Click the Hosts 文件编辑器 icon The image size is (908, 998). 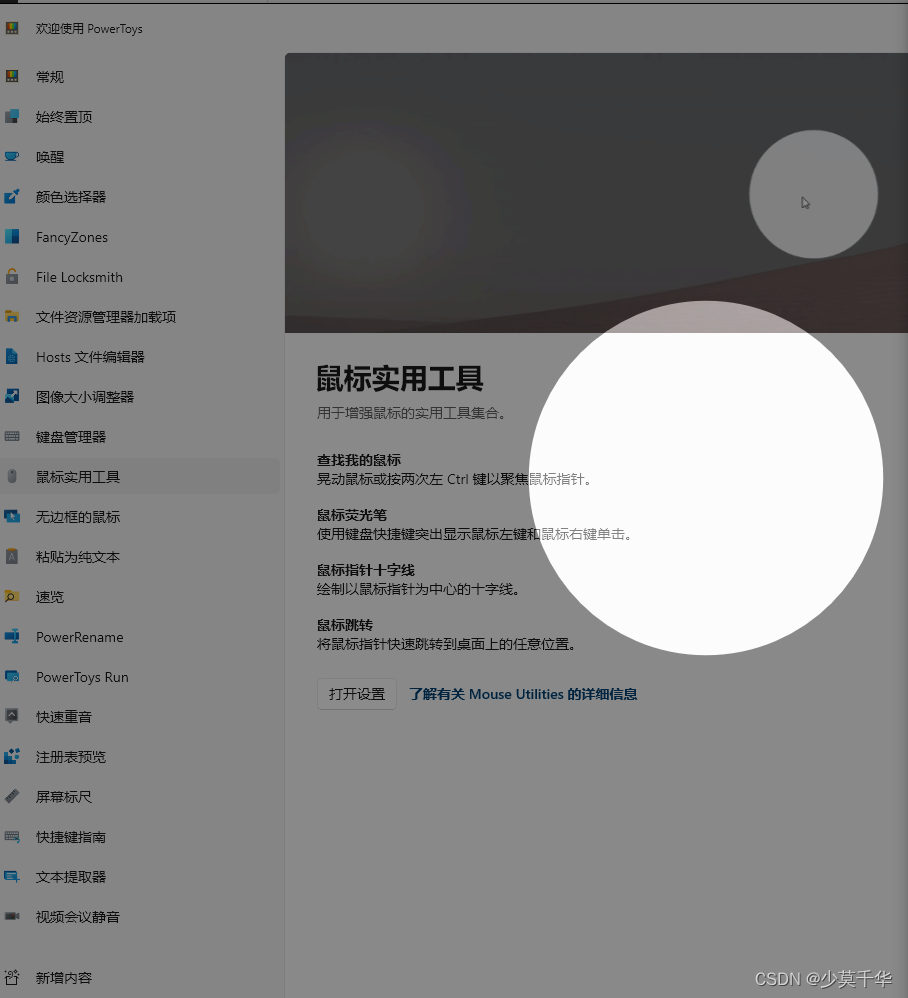[11, 356]
